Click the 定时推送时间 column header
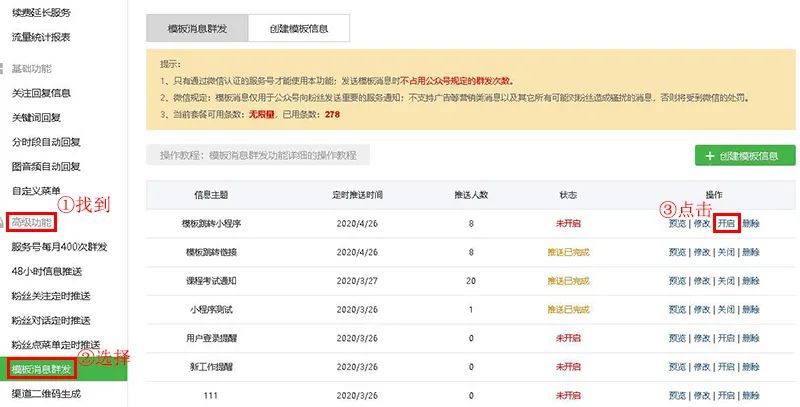This screenshot has height=407, width=800. pos(357,195)
